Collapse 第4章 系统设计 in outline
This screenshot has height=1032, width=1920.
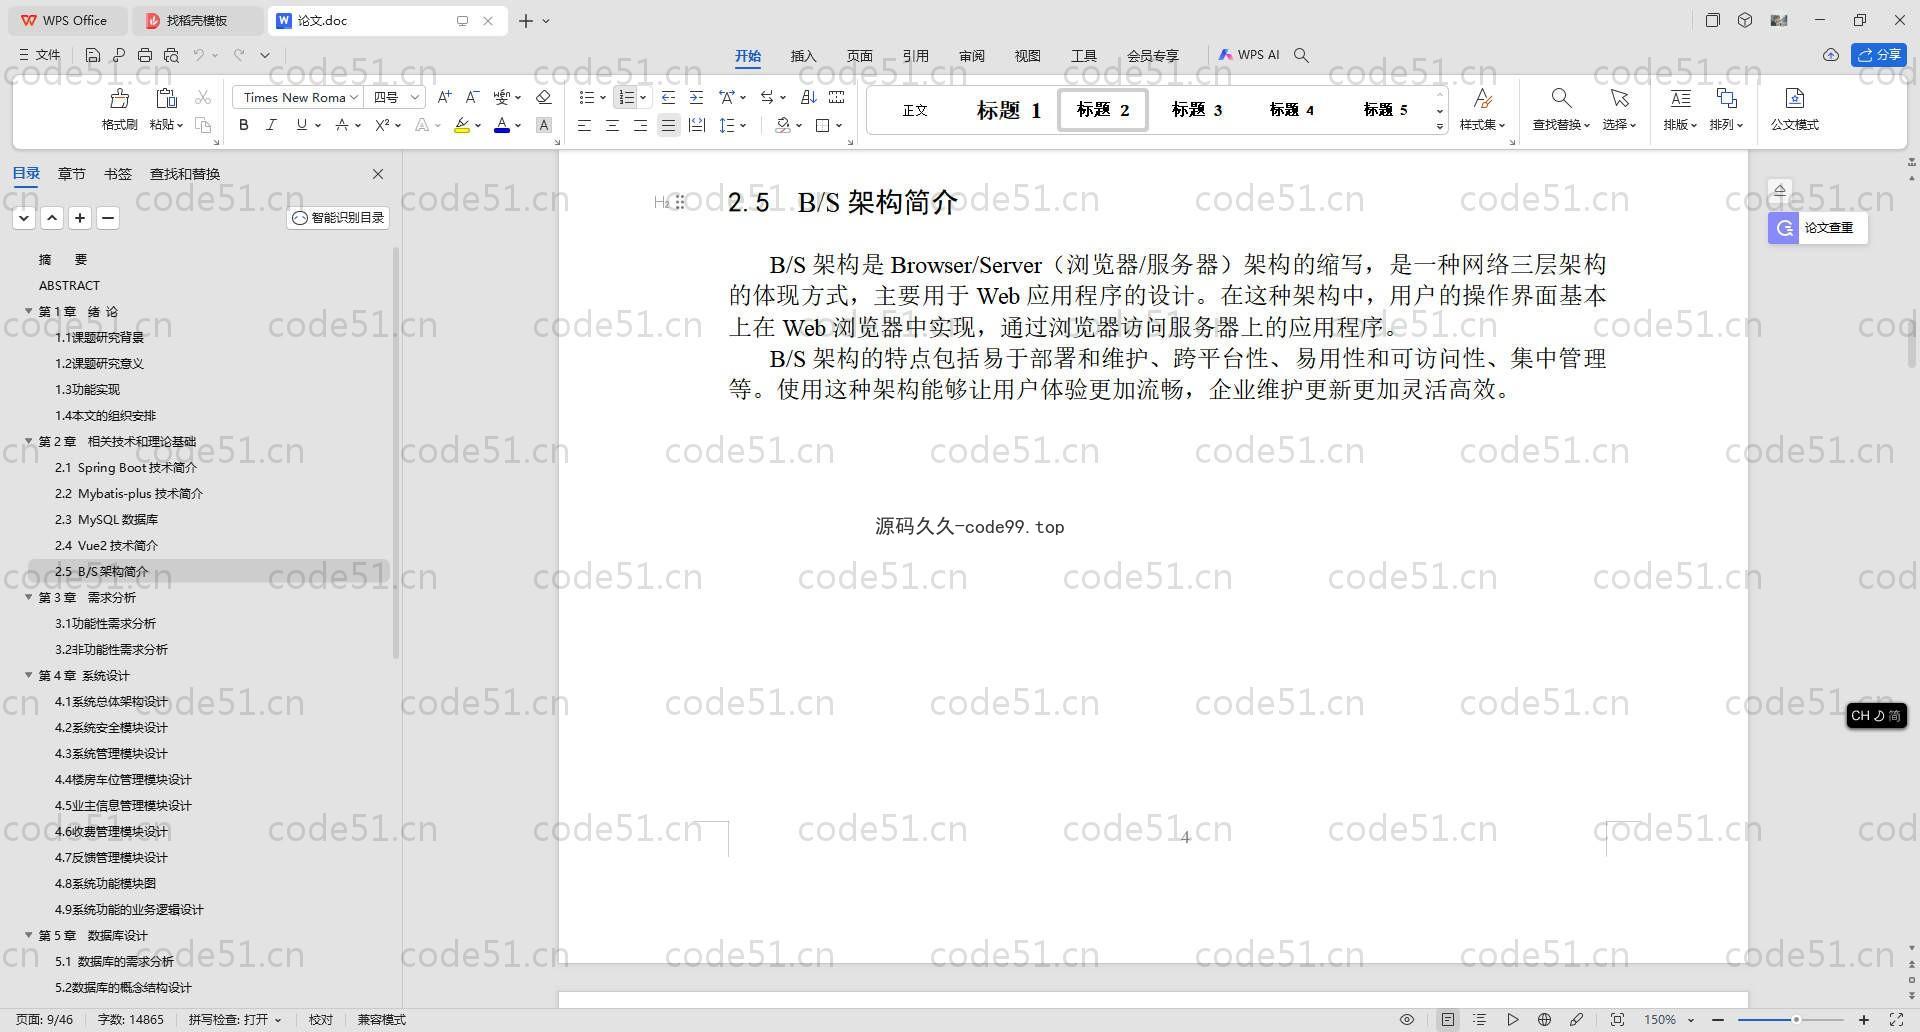click(x=29, y=675)
